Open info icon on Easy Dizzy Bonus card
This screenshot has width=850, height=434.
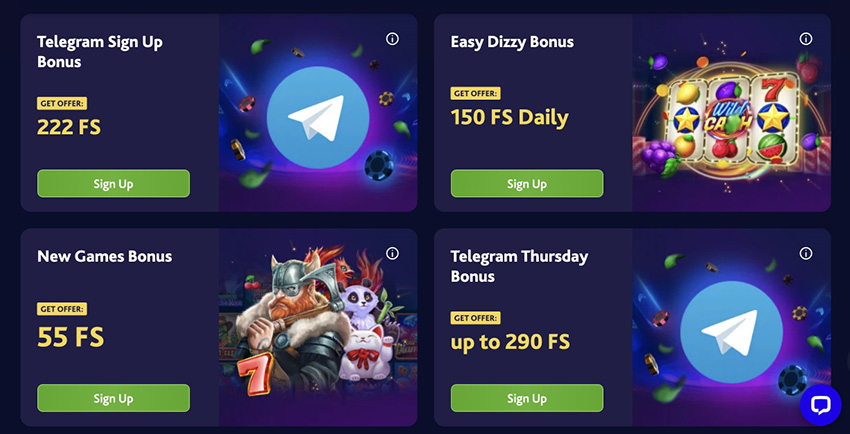(806, 39)
